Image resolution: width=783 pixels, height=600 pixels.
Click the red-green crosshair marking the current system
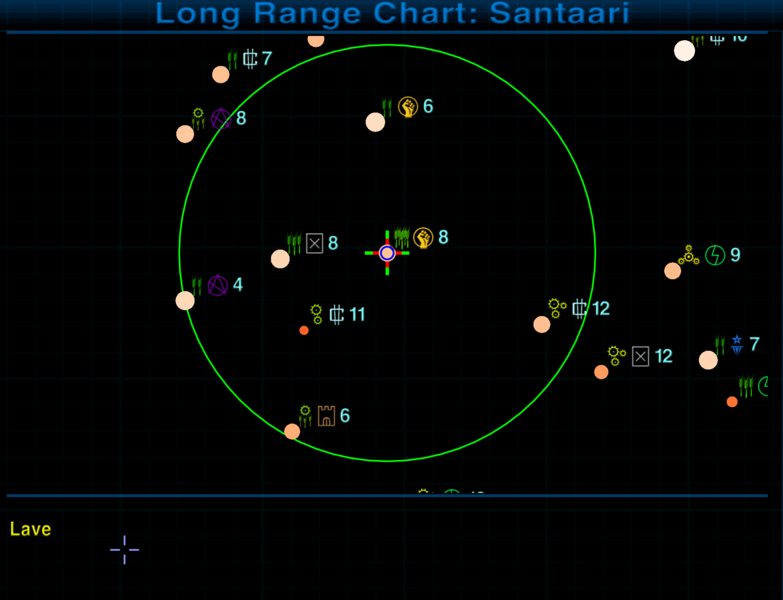click(x=387, y=253)
